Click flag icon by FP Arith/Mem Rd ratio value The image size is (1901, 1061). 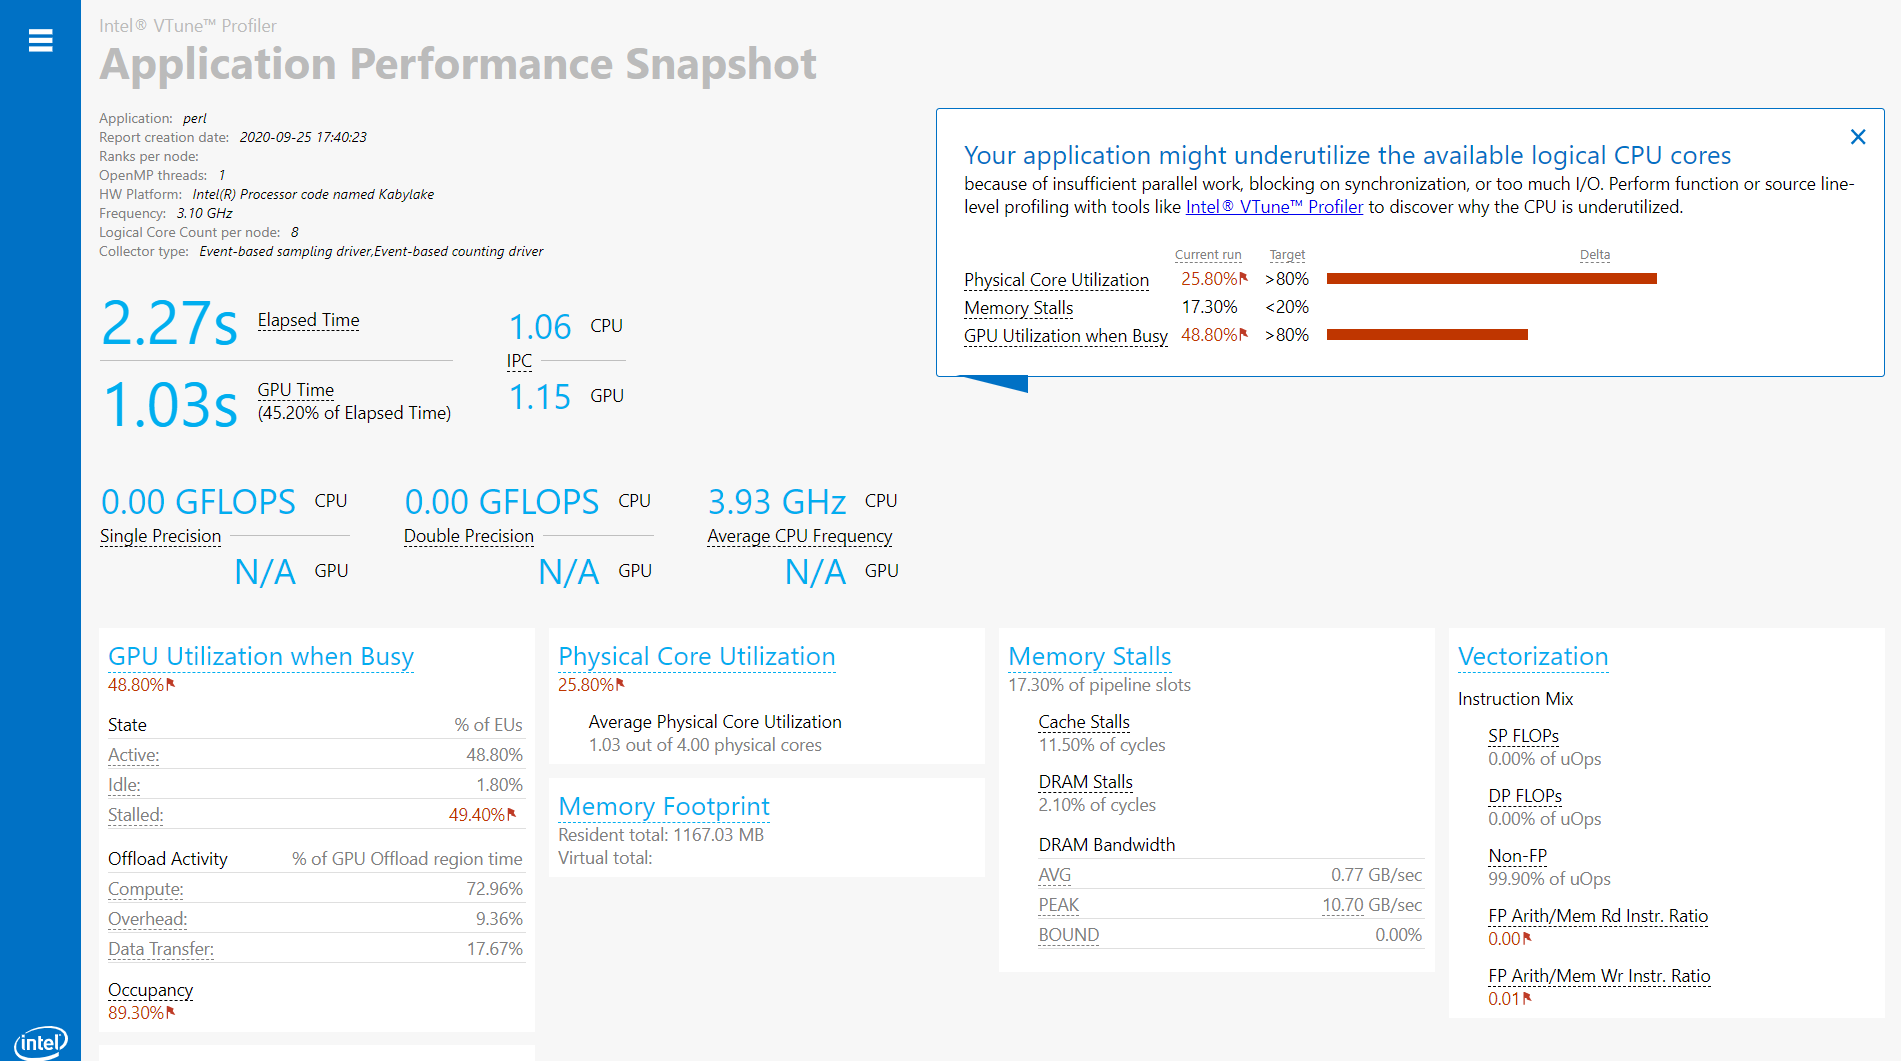point(1527,938)
